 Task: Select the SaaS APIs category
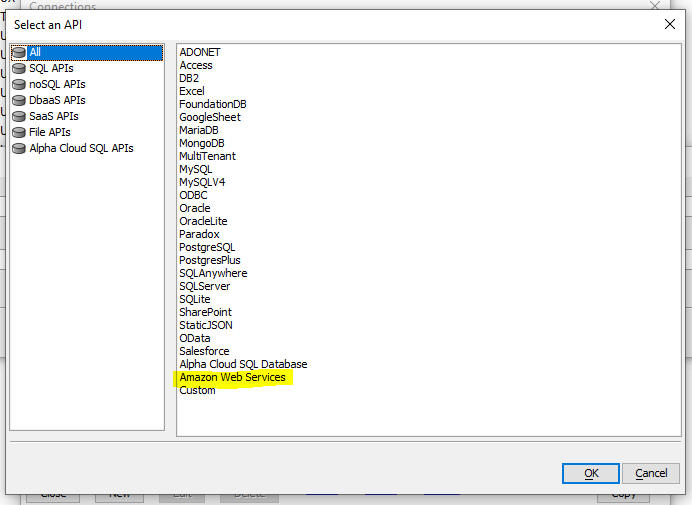(x=54, y=116)
